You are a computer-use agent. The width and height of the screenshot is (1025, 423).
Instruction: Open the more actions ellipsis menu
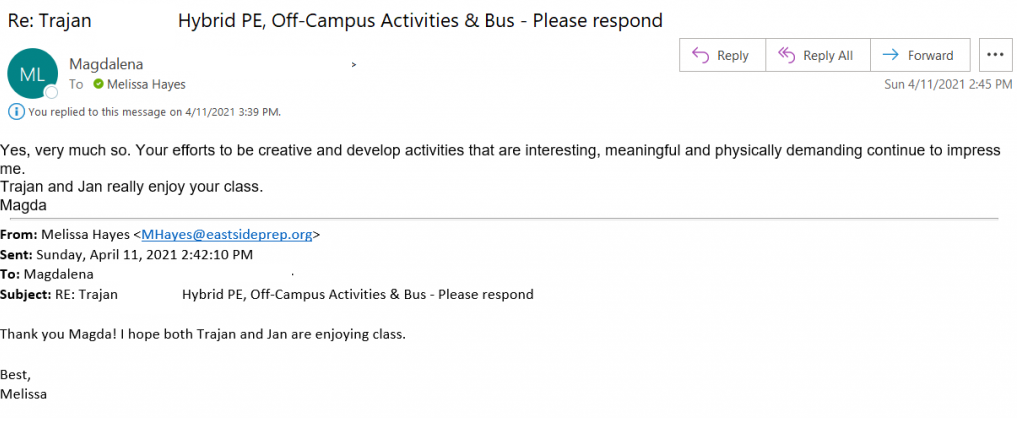(x=995, y=56)
